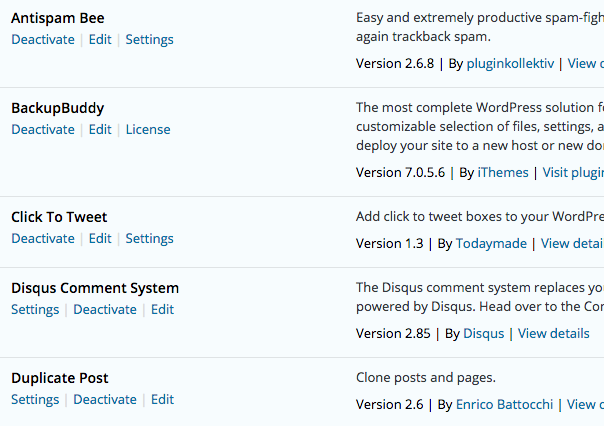Viewport: 604px width, 426px height.
Task: Open Edit for Disqus Comment System
Action: [x=162, y=310]
